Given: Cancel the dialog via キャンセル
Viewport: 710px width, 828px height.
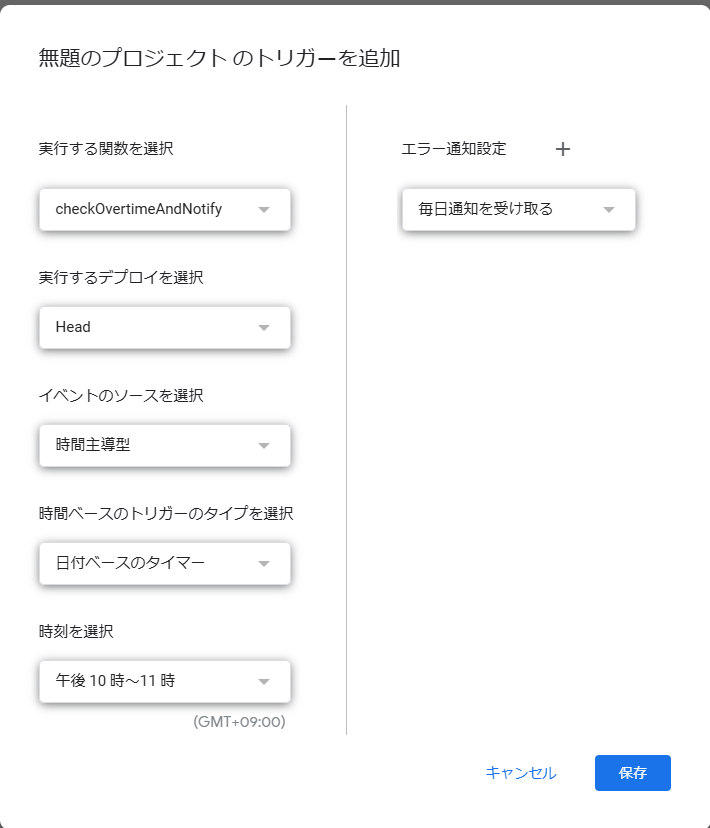Looking at the screenshot, I should [x=520, y=773].
